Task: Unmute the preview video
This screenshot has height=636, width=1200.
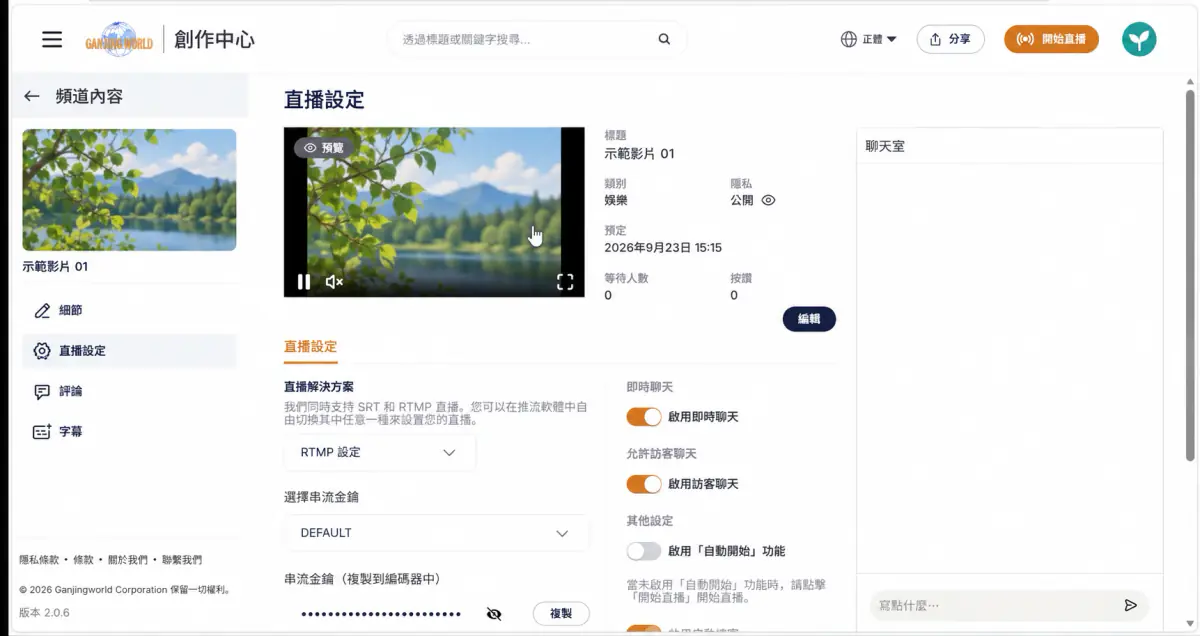Action: point(334,282)
